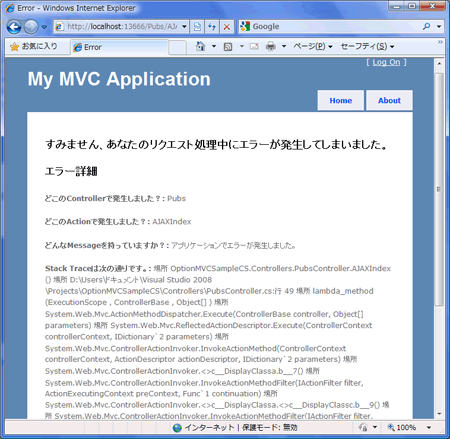
Task: Click the browser Forward arrow button
Action: click(x=31, y=27)
